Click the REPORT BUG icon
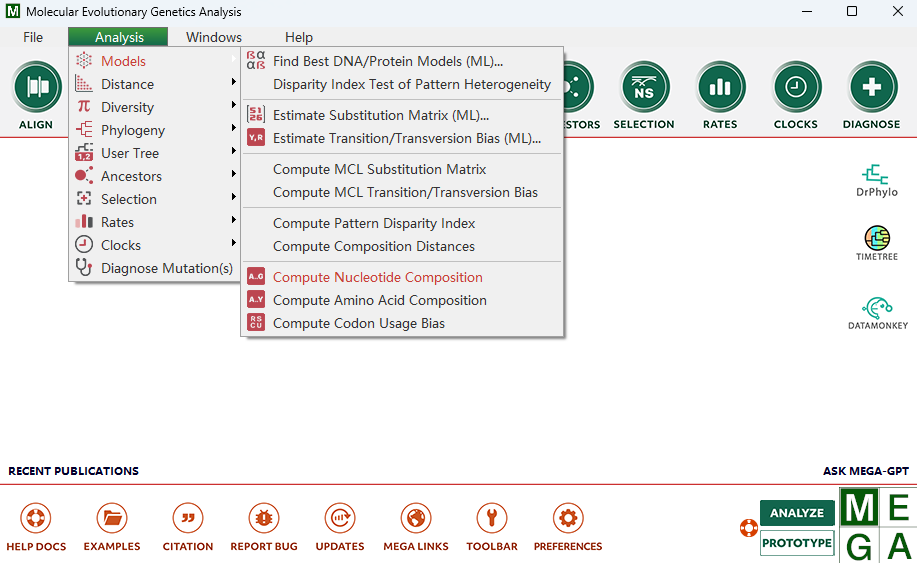This screenshot has width=917, height=563. 264,519
